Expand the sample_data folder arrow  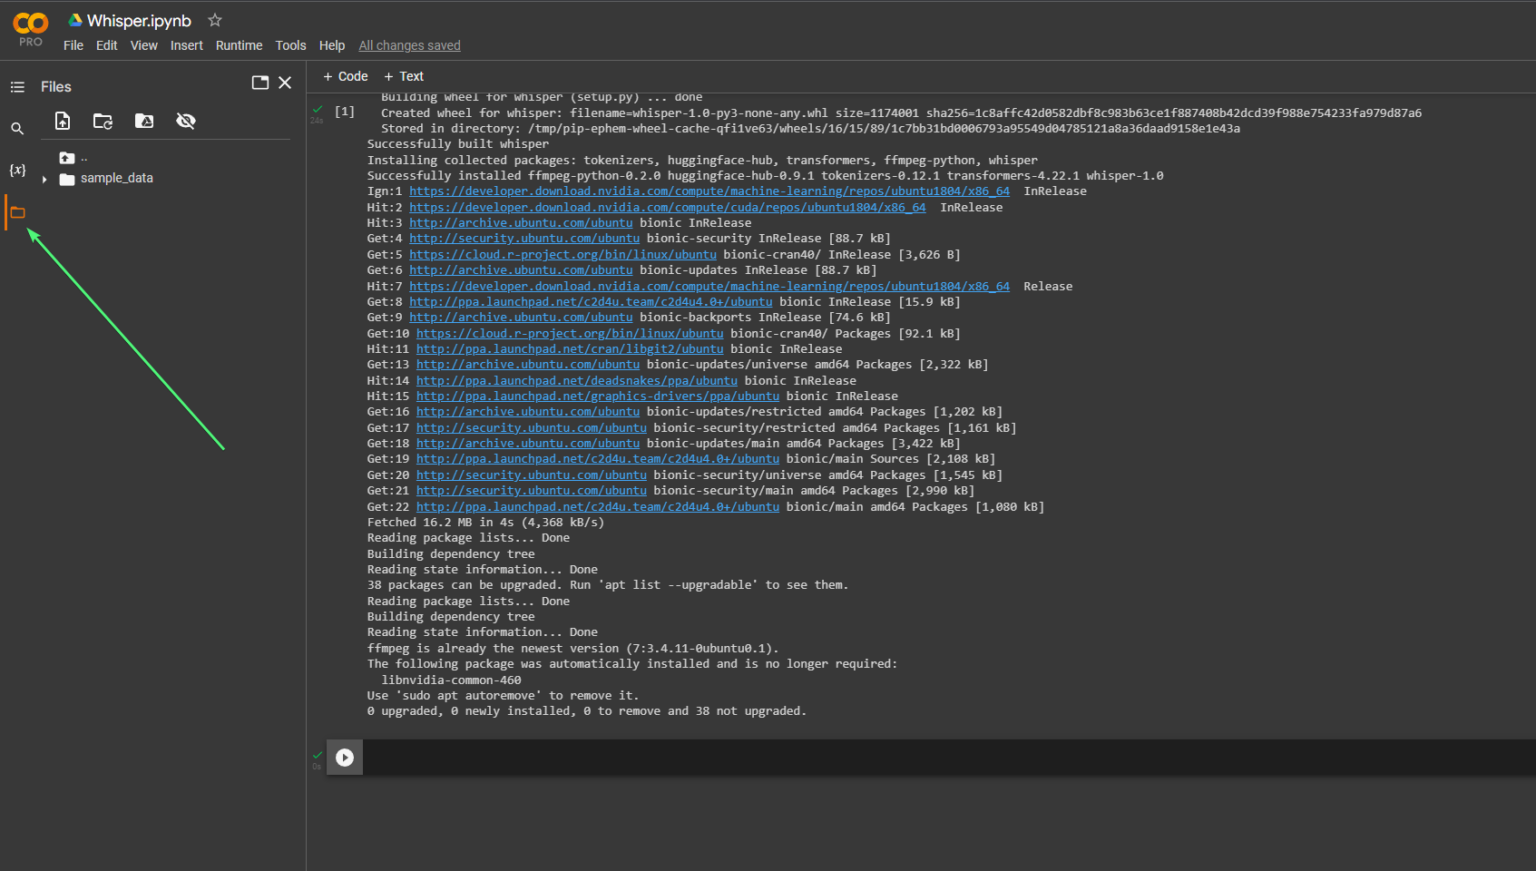point(44,179)
